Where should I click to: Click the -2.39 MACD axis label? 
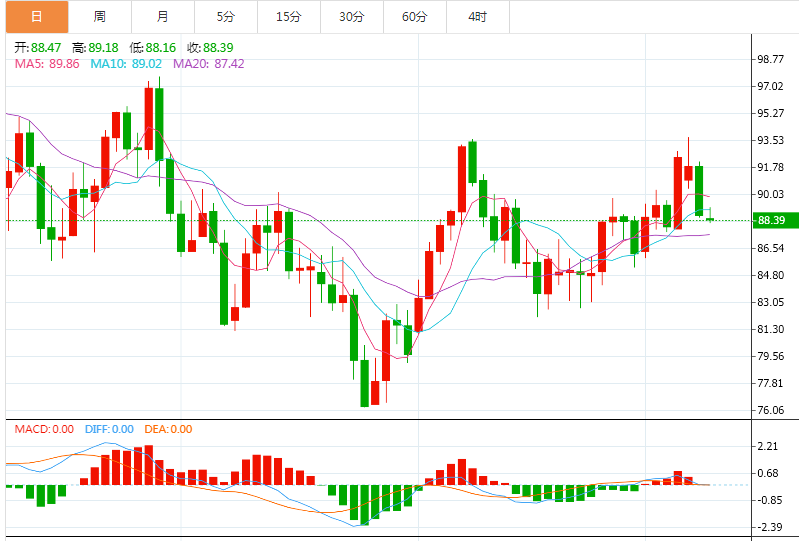pyautogui.click(x=769, y=527)
